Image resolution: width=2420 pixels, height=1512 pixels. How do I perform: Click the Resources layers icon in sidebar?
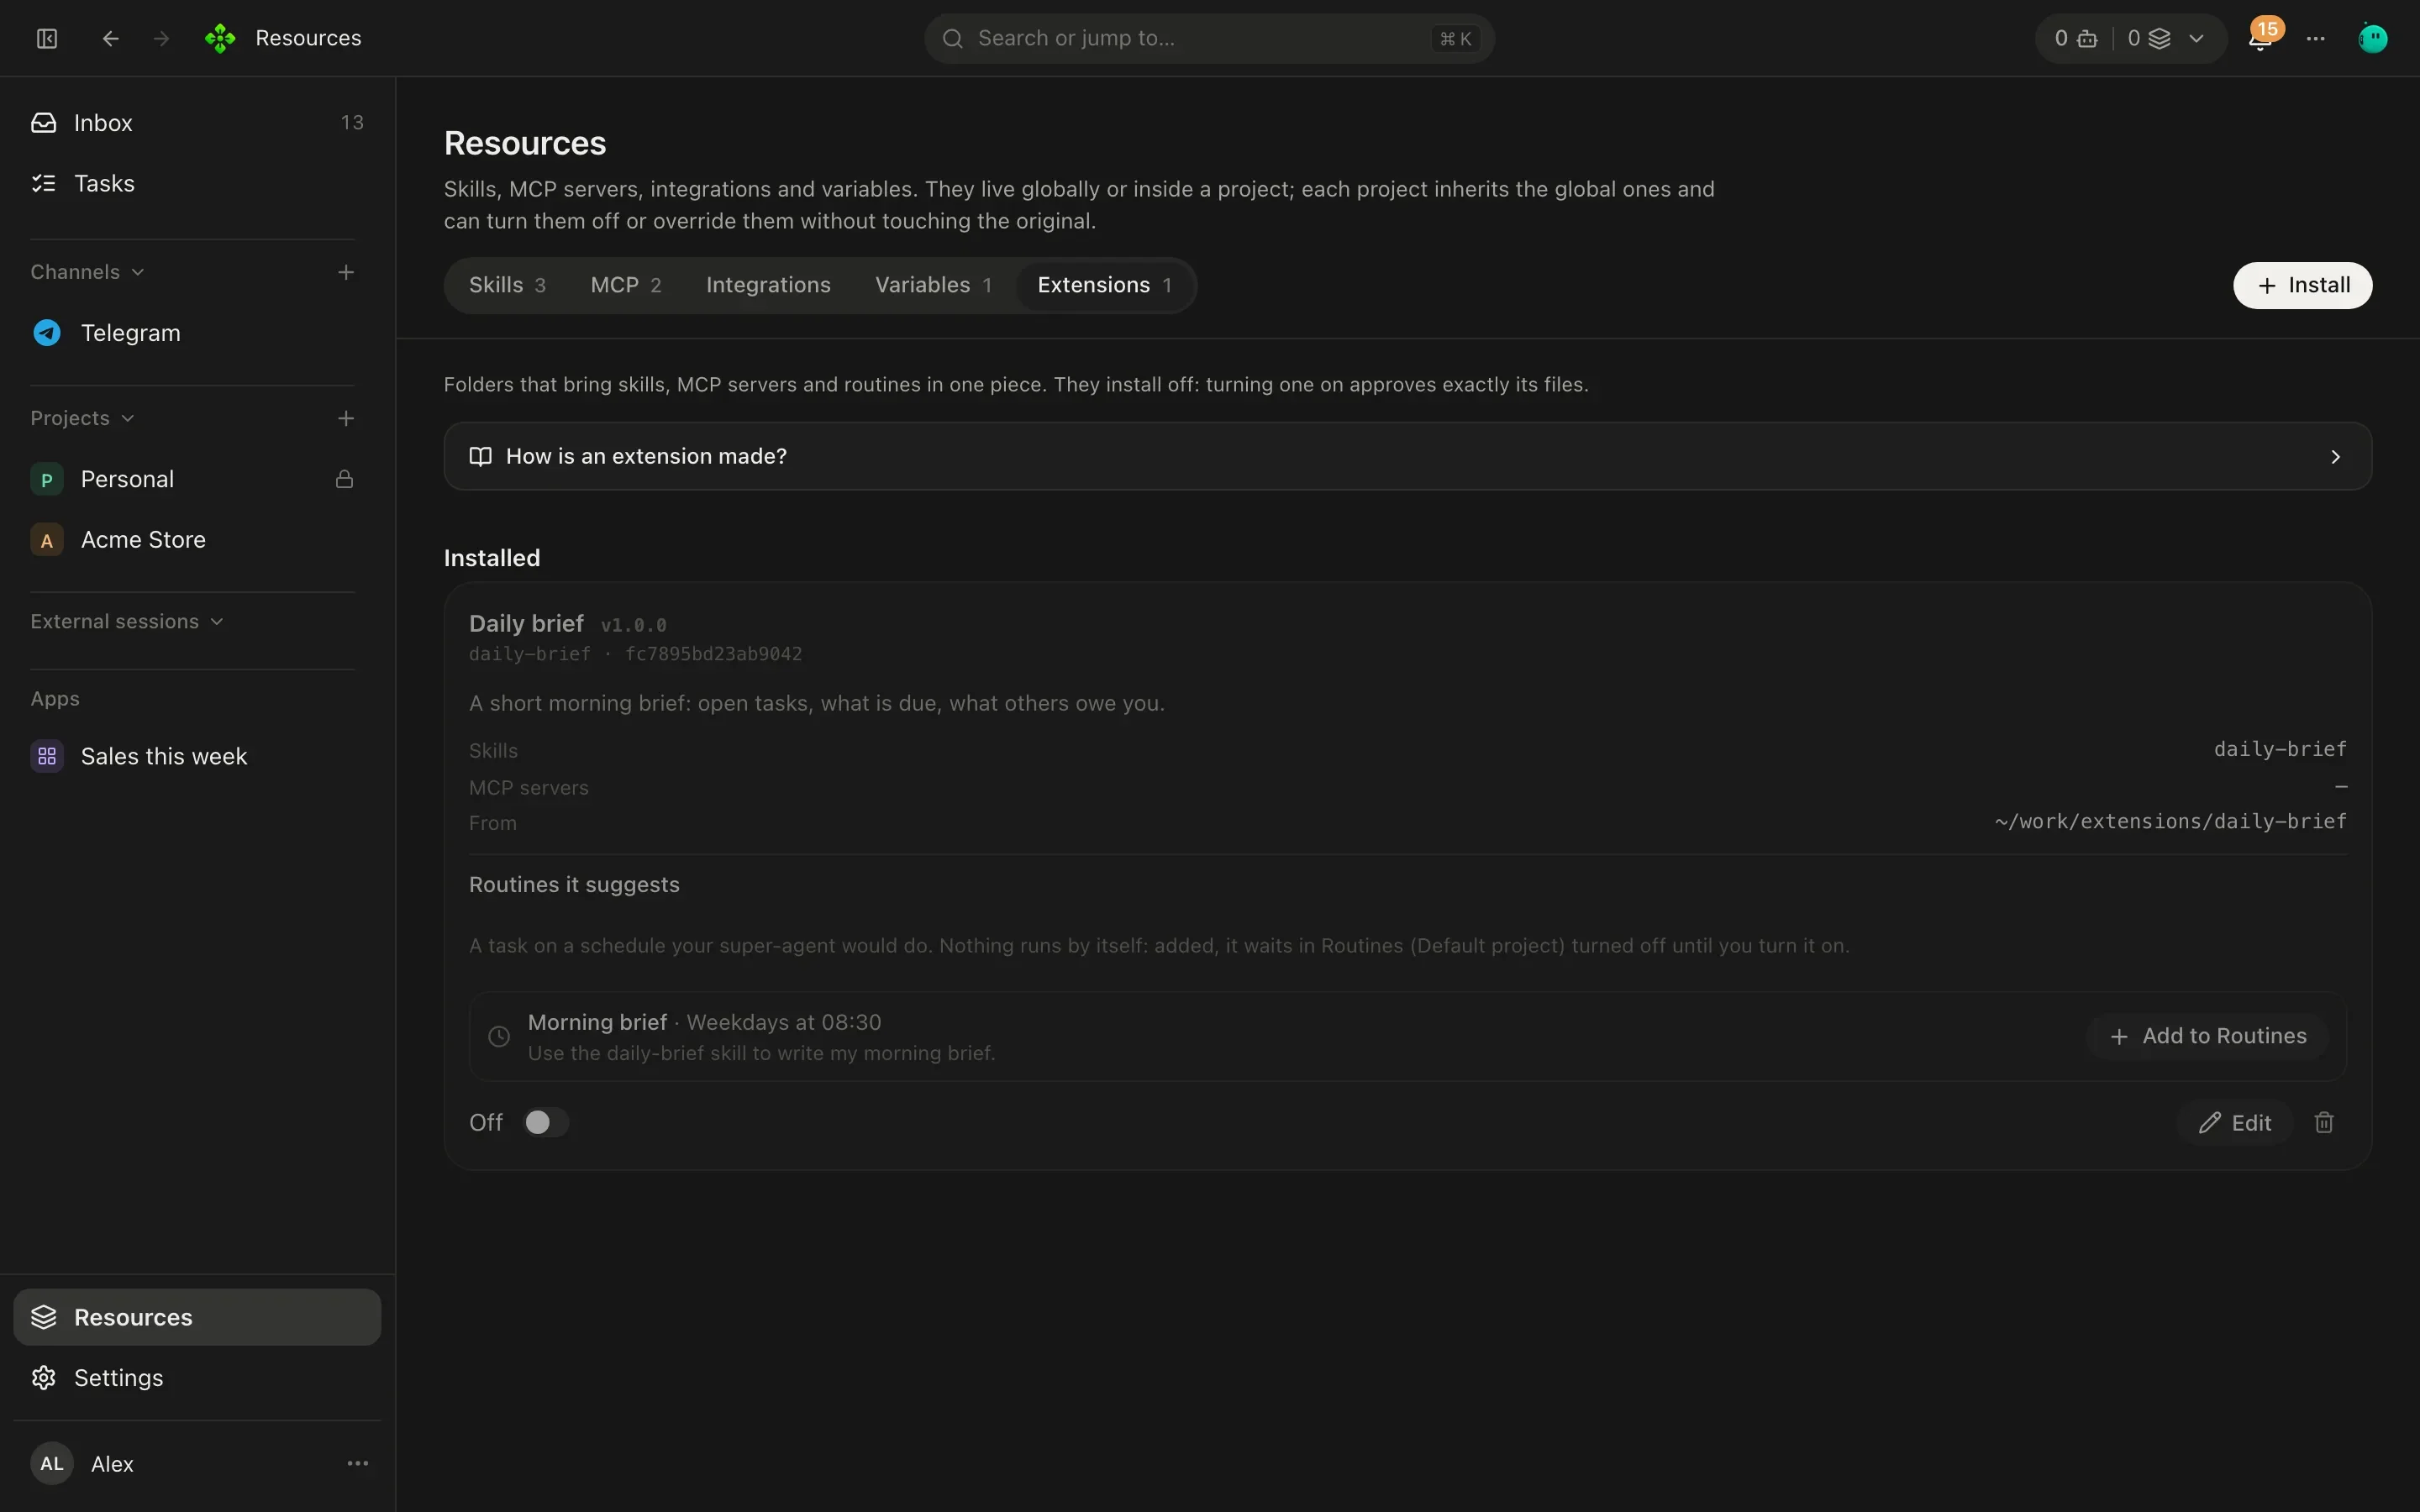click(x=44, y=1317)
